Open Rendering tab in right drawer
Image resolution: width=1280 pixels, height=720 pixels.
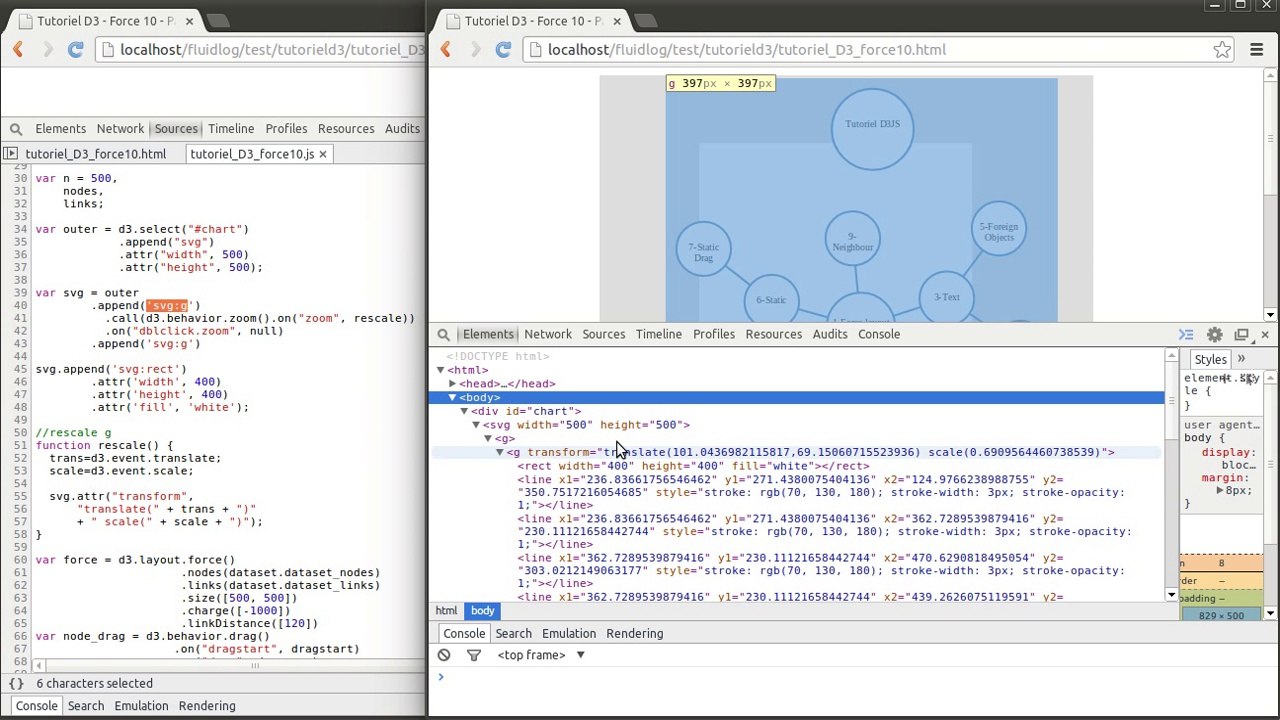pyautogui.click(x=635, y=633)
